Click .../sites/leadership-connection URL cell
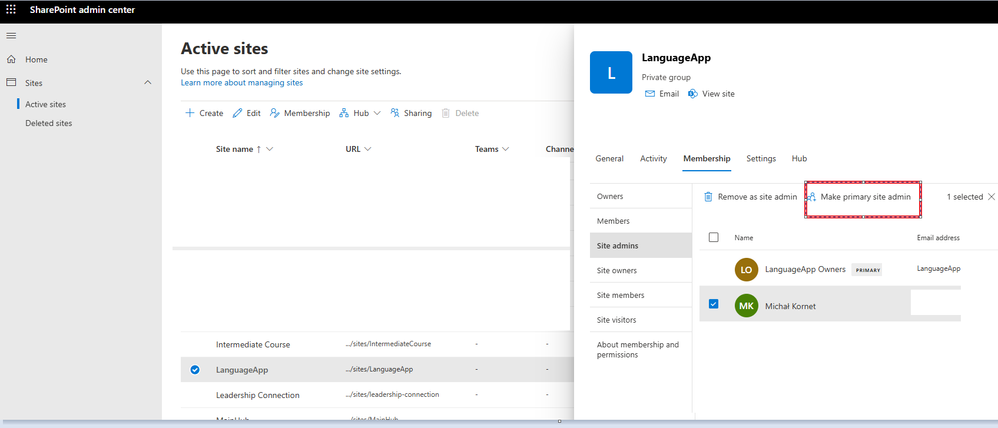The width and height of the screenshot is (998, 428). 392,394
